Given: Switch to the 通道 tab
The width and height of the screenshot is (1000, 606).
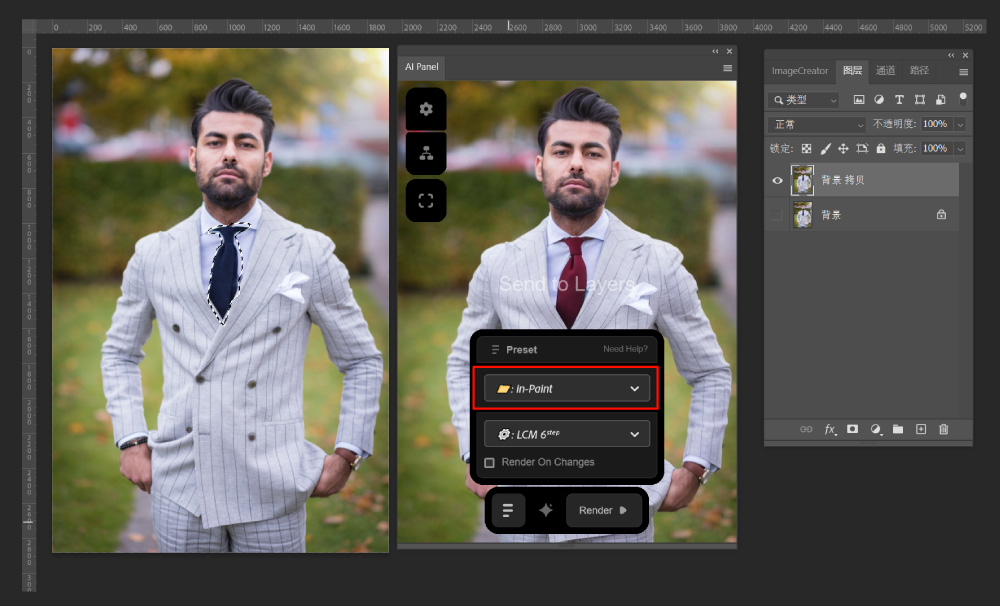Looking at the screenshot, I should (x=885, y=71).
